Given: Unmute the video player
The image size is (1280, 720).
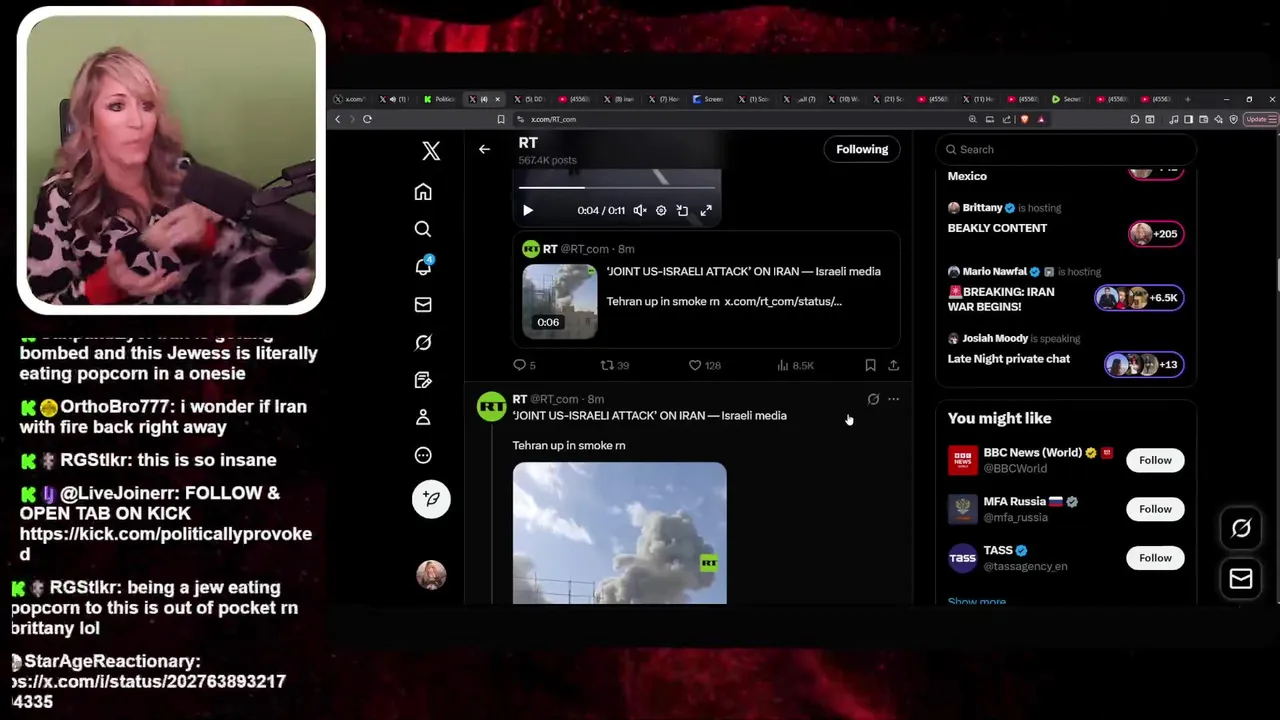Looking at the screenshot, I should (640, 210).
